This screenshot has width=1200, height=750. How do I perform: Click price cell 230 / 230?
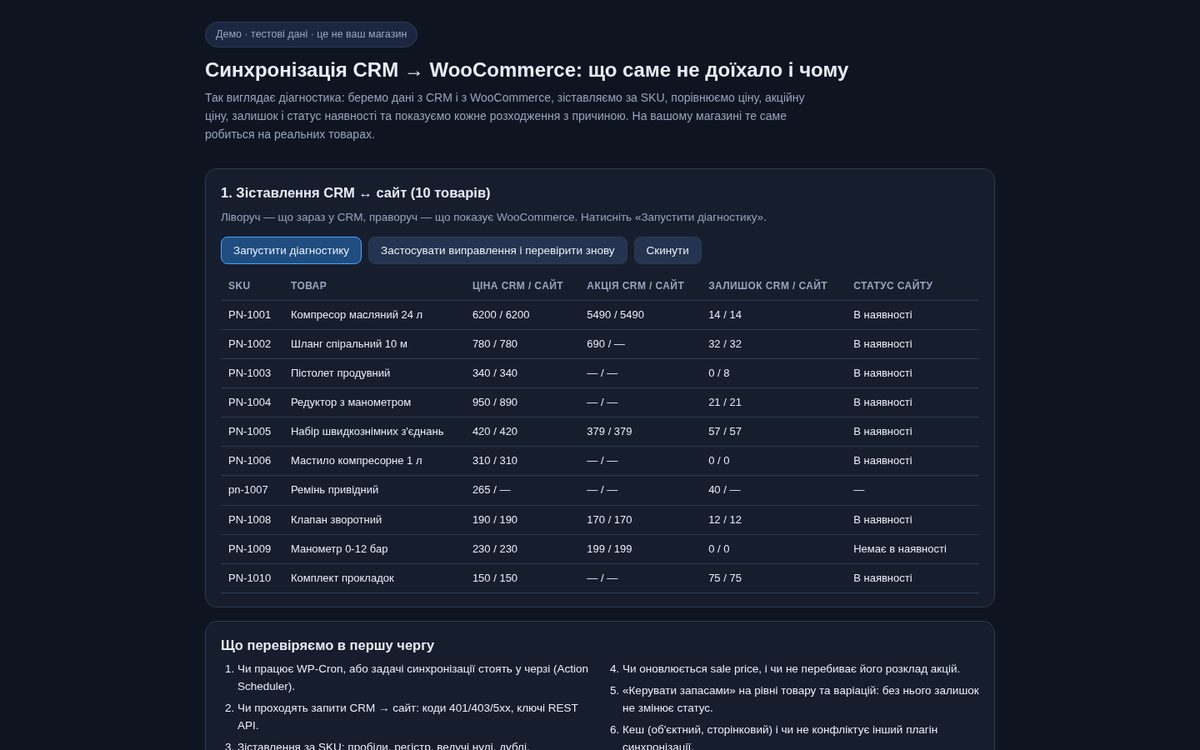coord(495,549)
